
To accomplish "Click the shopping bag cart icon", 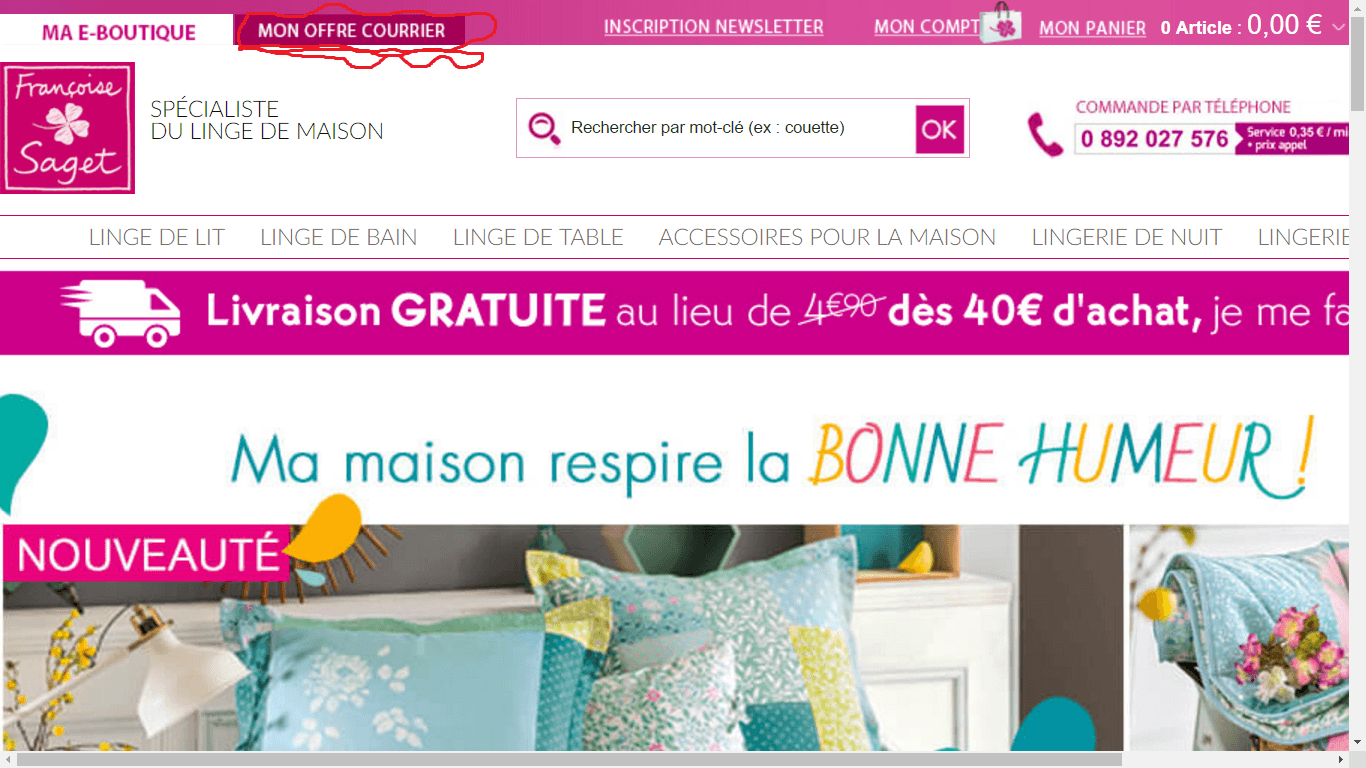I will (1000, 23).
